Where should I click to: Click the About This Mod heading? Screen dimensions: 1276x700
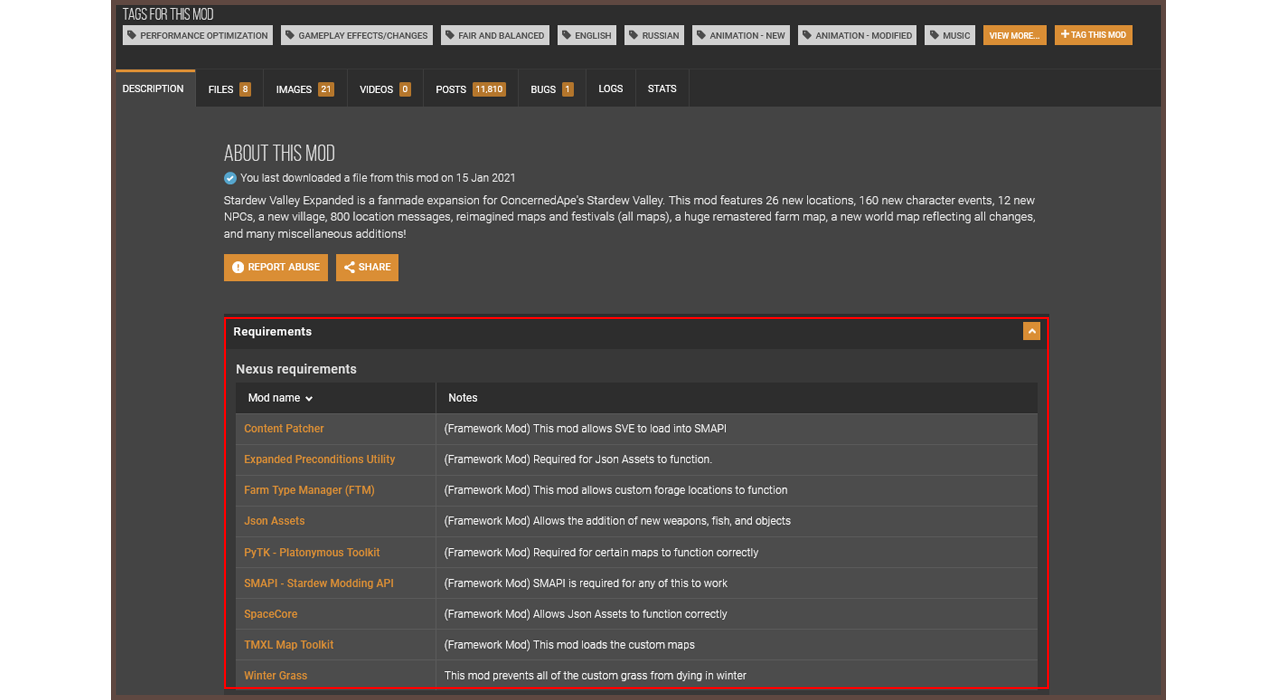tap(279, 153)
